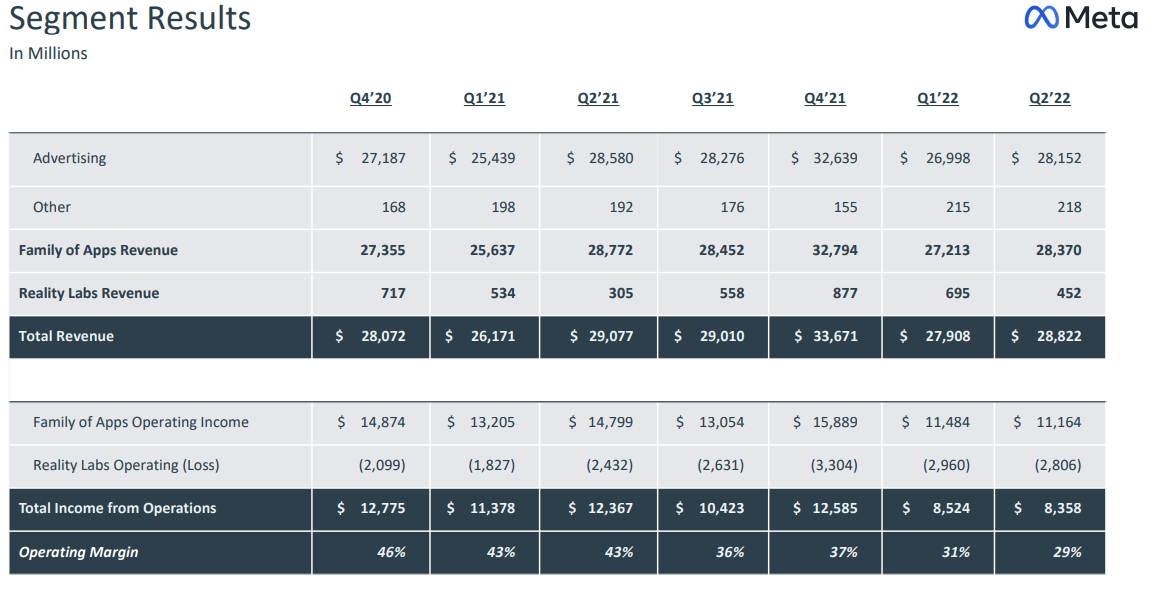The height and width of the screenshot is (589, 1149).
Task: Select the Q4'20 column header
Action: (x=371, y=98)
